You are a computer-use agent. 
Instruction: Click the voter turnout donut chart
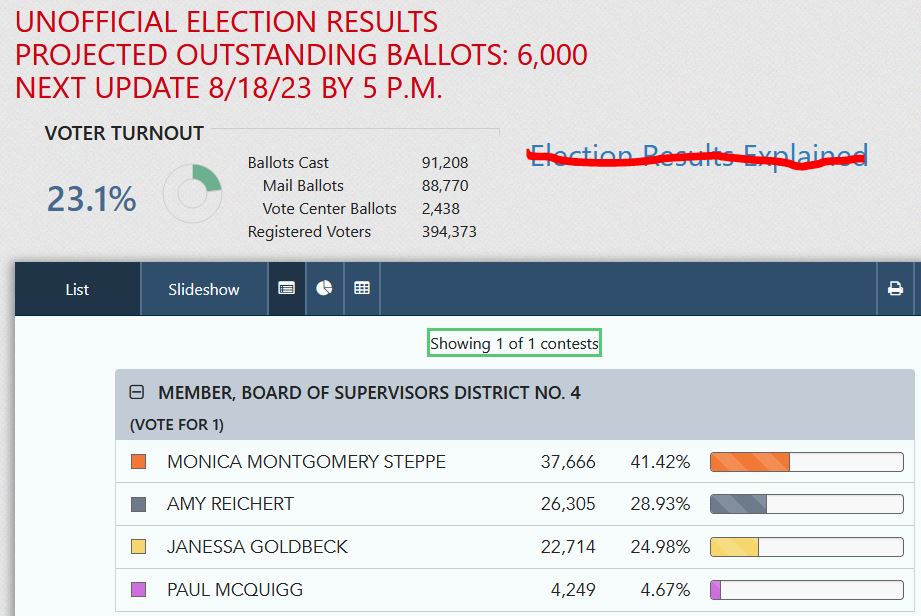pos(191,193)
